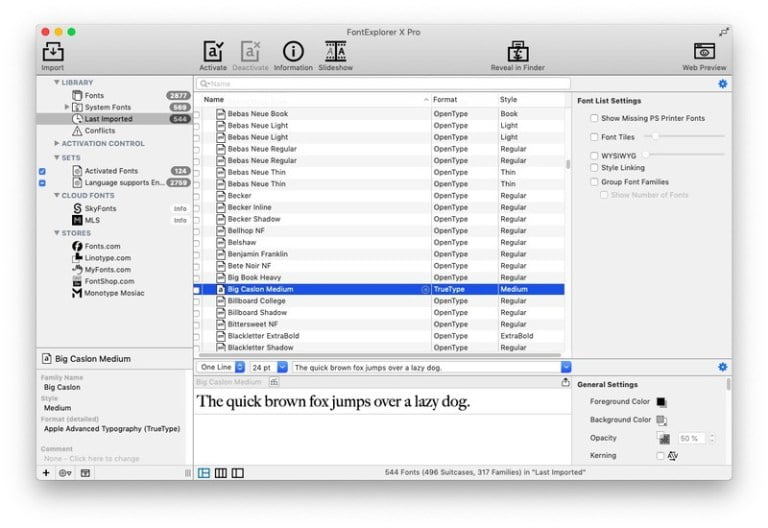
Task: Open the MLS cloud fonts entry
Action: pos(92,220)
